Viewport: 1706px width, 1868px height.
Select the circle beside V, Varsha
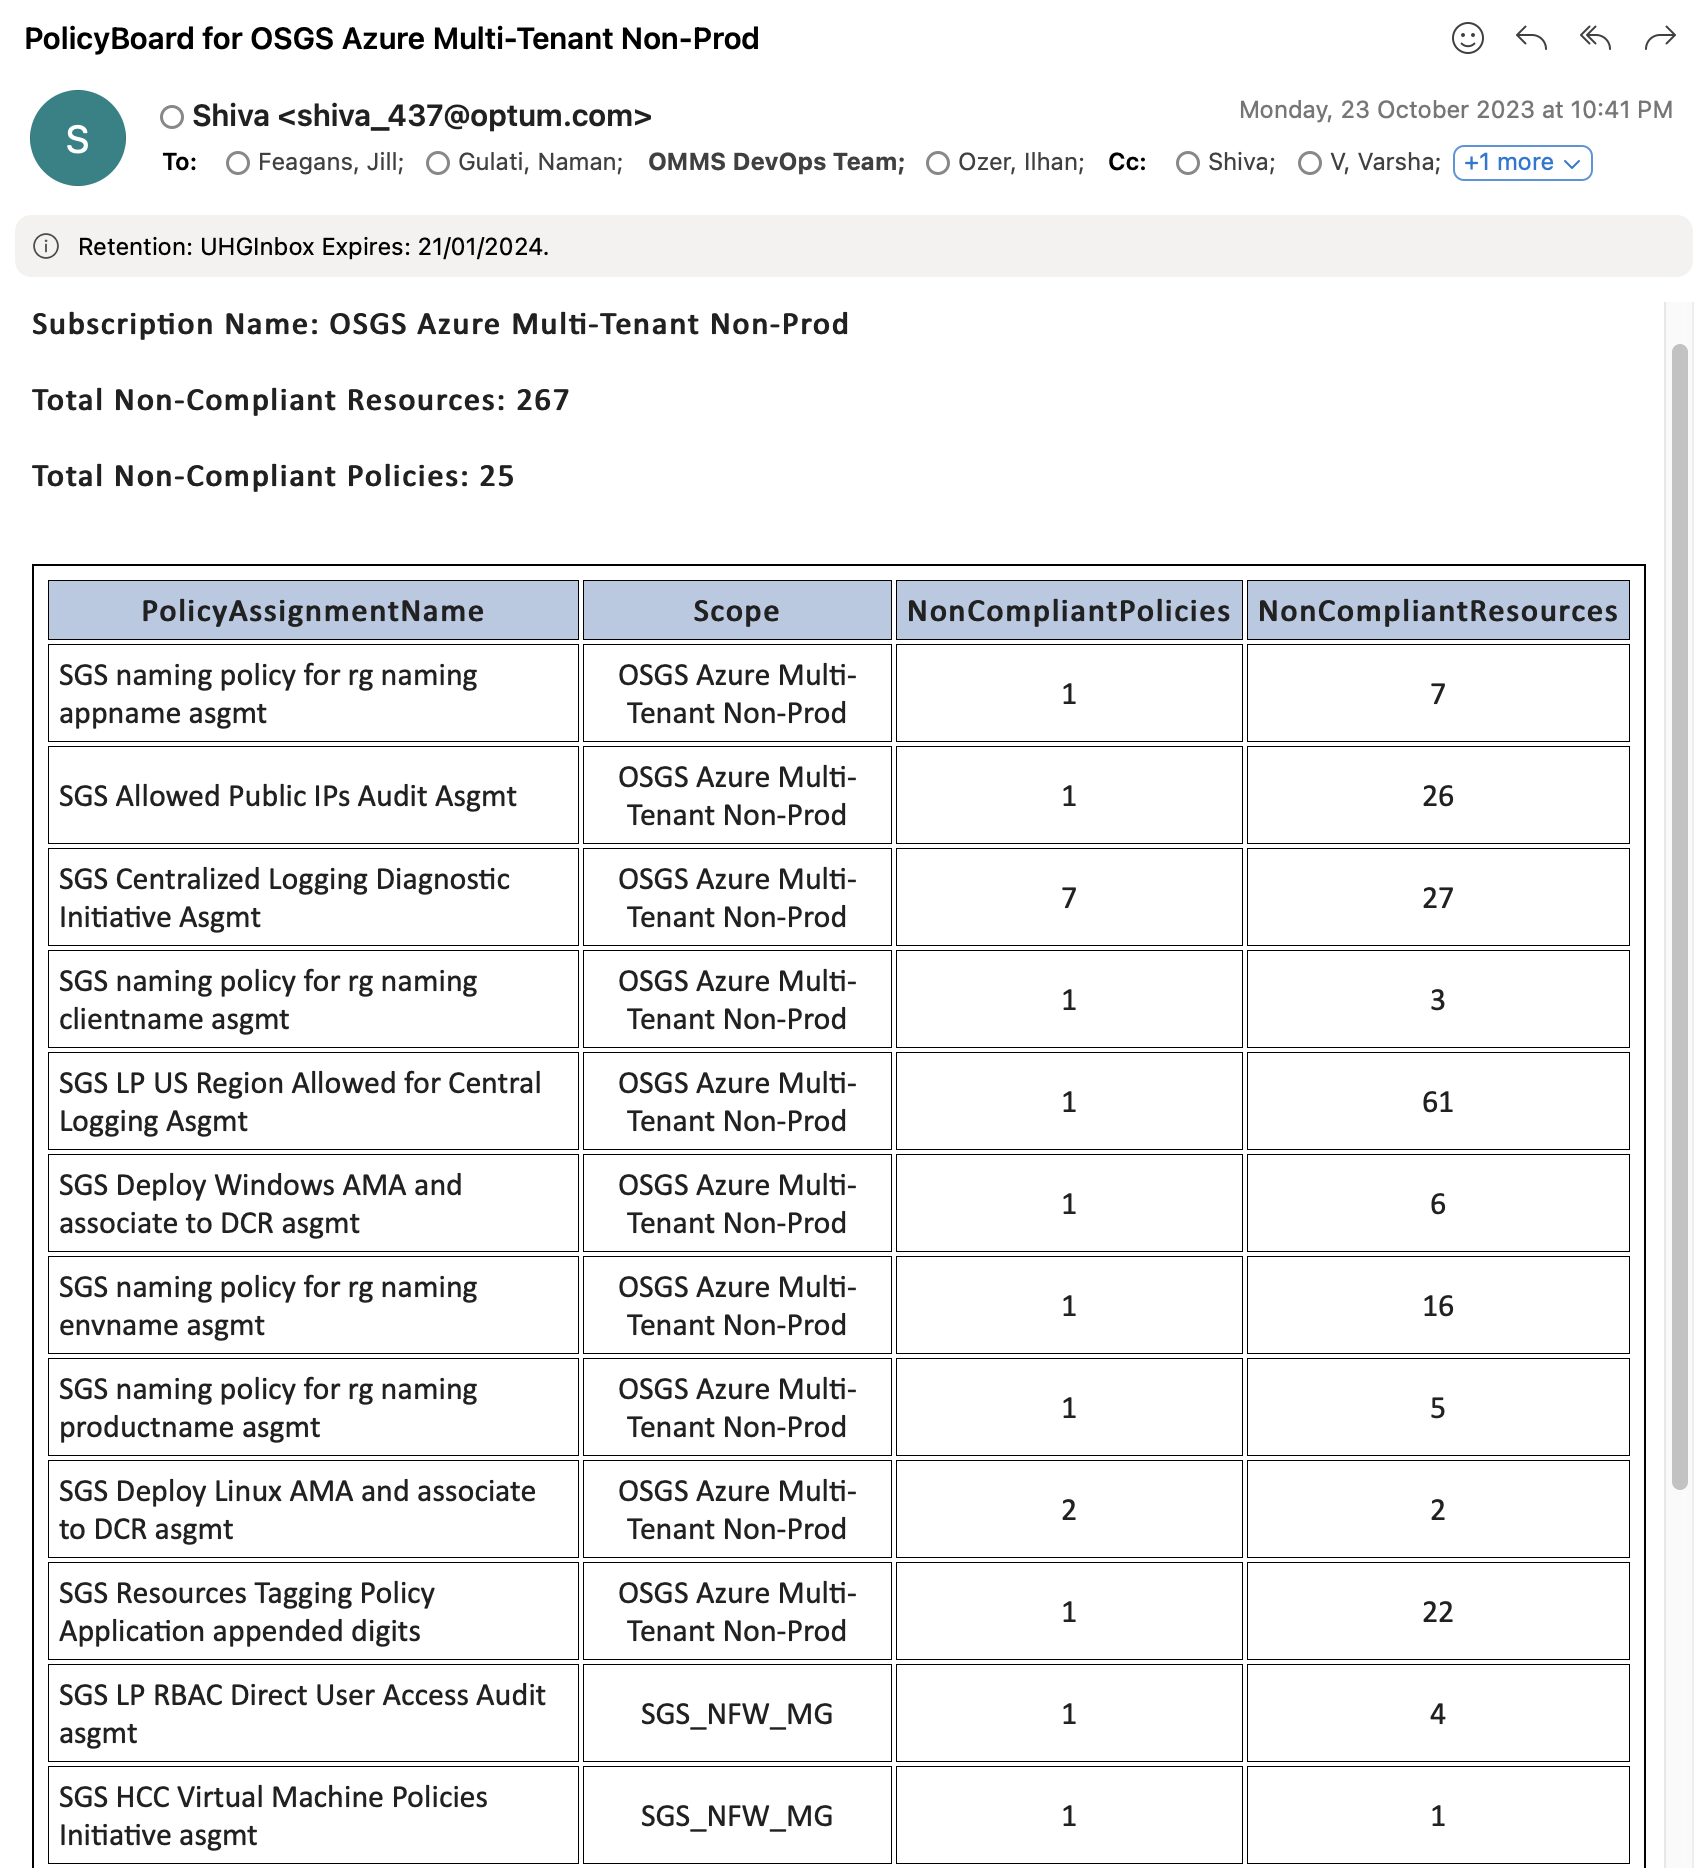coord(1309,163)
